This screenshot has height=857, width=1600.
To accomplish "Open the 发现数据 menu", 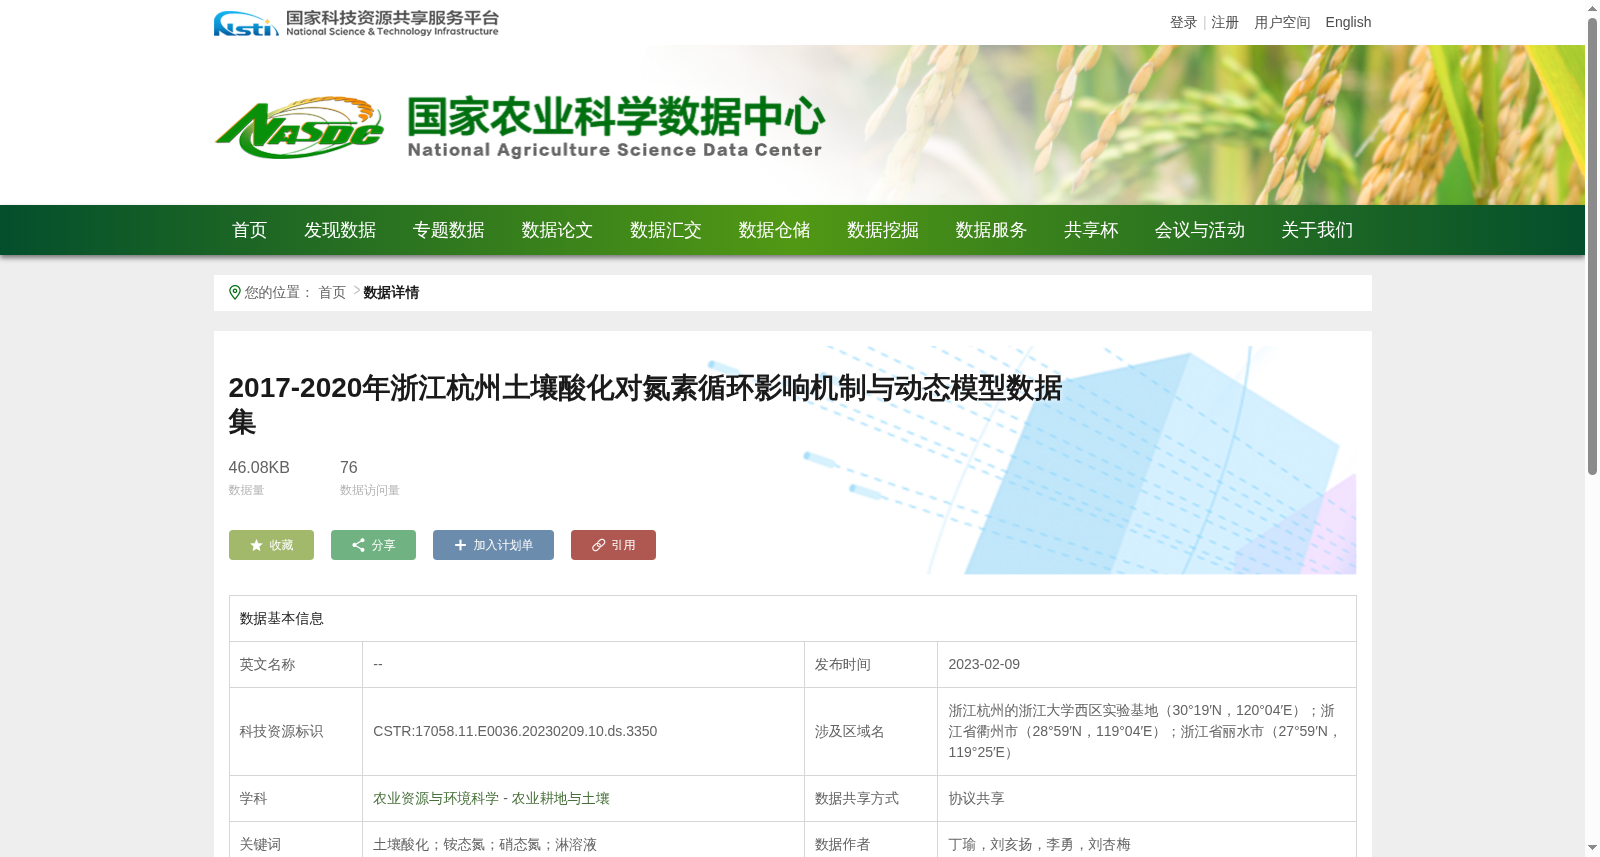I will point(340,231).
